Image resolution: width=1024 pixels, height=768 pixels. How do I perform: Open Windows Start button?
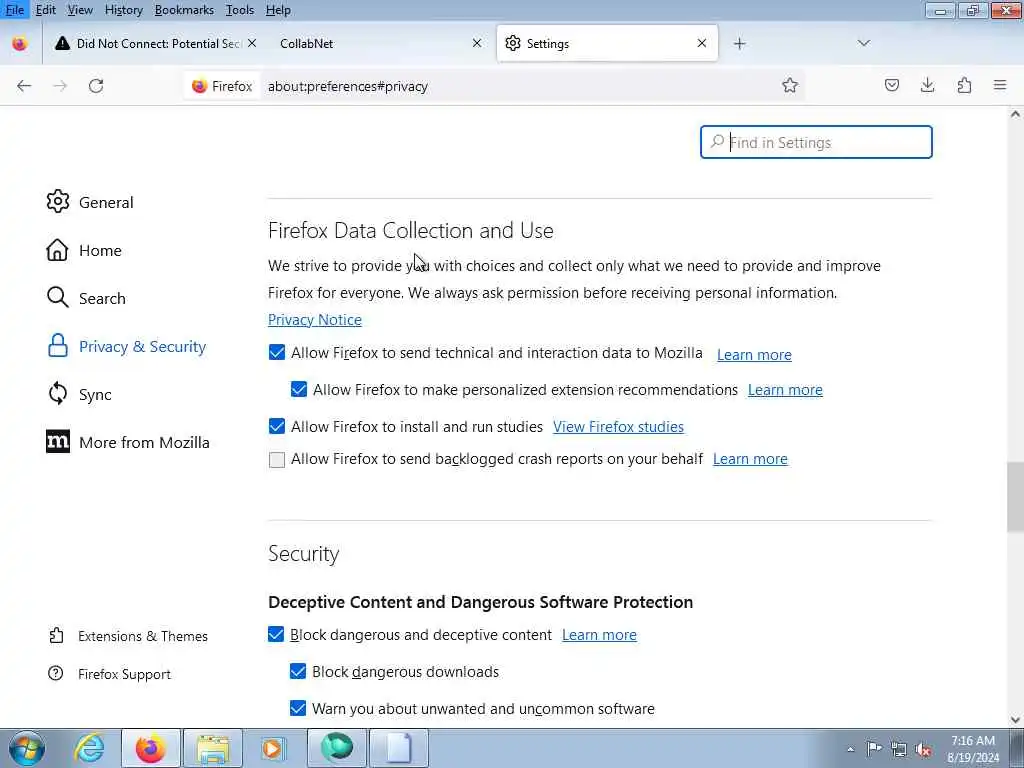[x=26, y=748]
